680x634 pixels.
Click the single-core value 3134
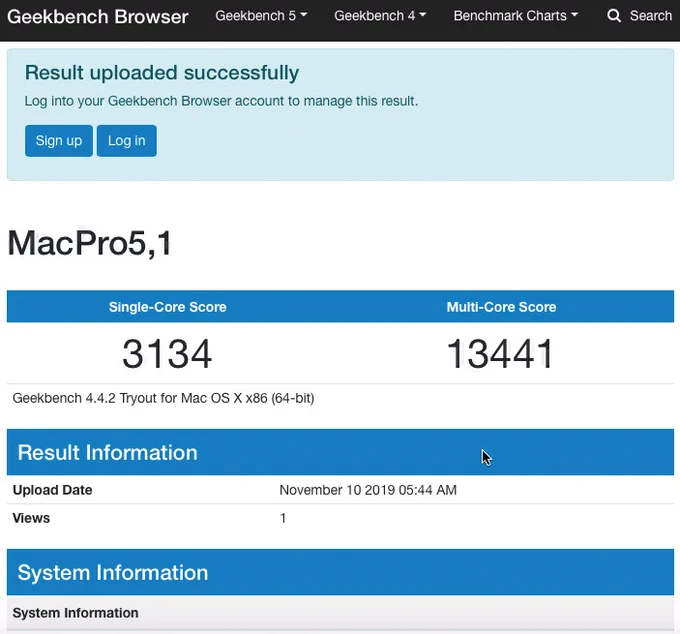tap(167, 353)
